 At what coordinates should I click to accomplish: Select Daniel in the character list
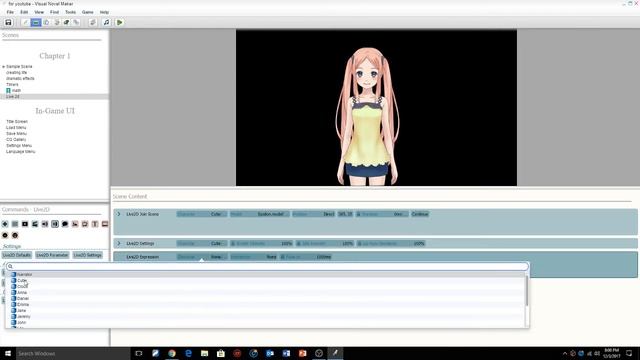(x=266, y=298)
